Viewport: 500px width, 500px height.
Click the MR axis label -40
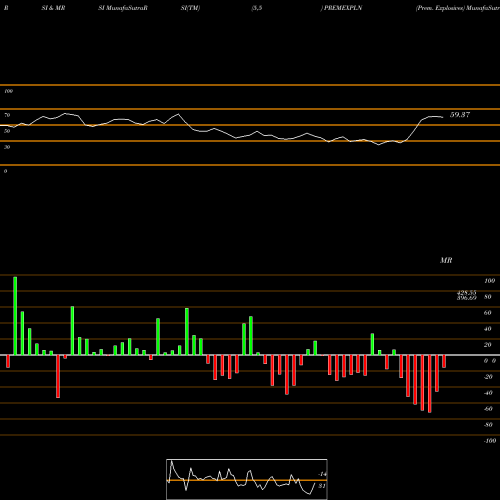(488, 393)
